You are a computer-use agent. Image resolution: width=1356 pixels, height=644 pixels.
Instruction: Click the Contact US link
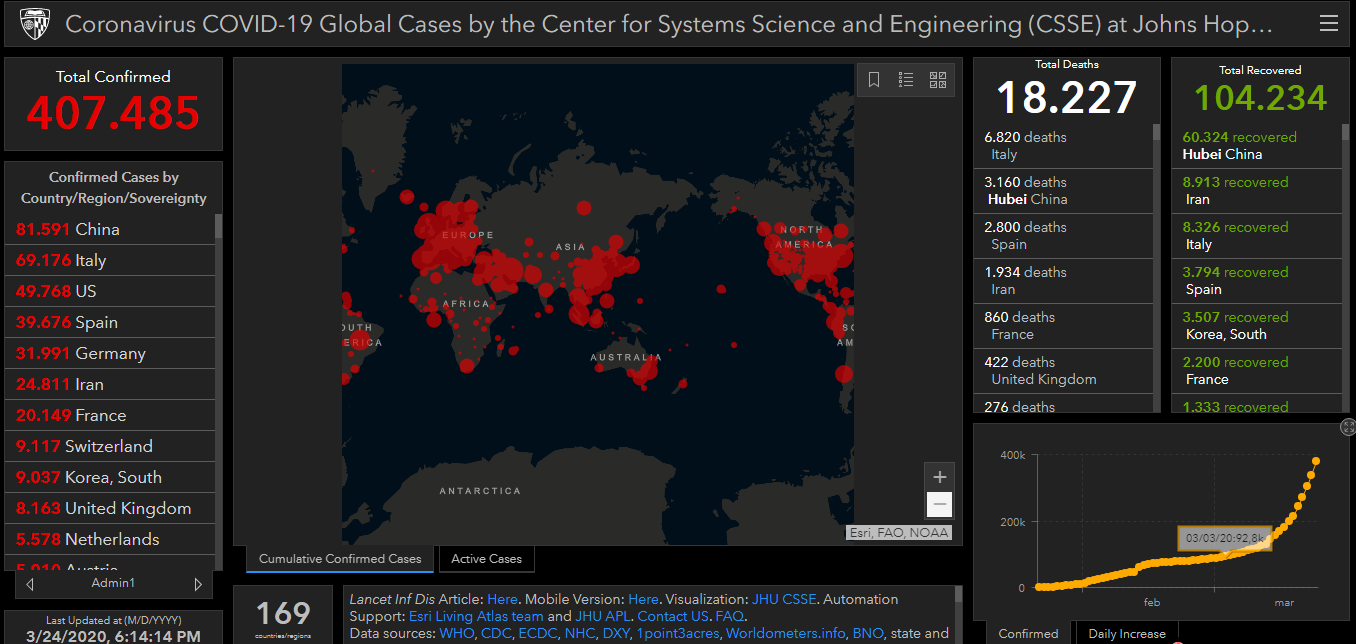(x=673, y=616)
